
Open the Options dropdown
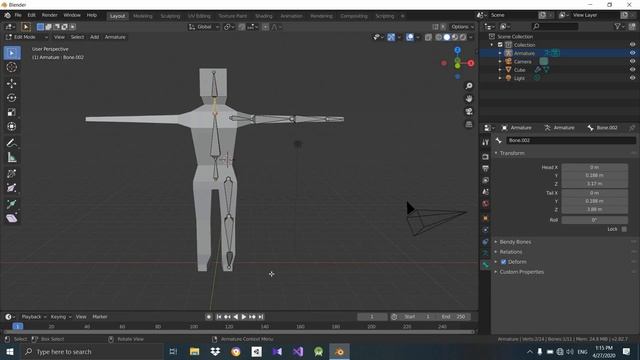(x=462, y=27)
